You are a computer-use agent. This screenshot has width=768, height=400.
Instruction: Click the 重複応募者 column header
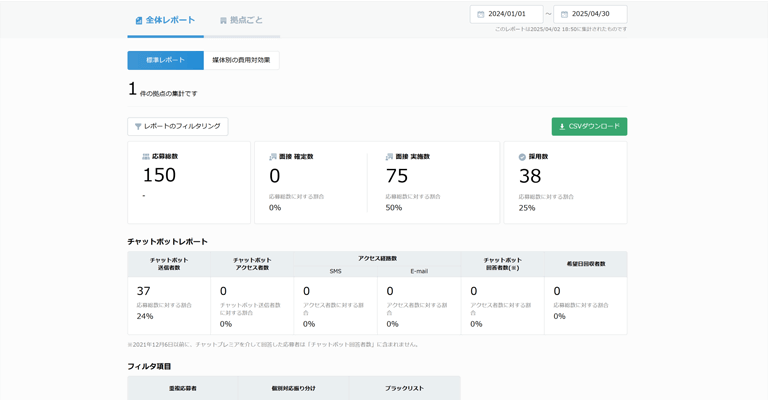point(183,388)
